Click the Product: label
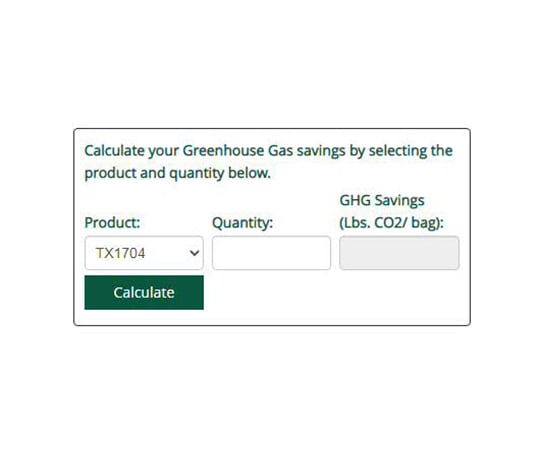This screenshot has height=450, width=540. pyautogui.click(x=112, y=223)
